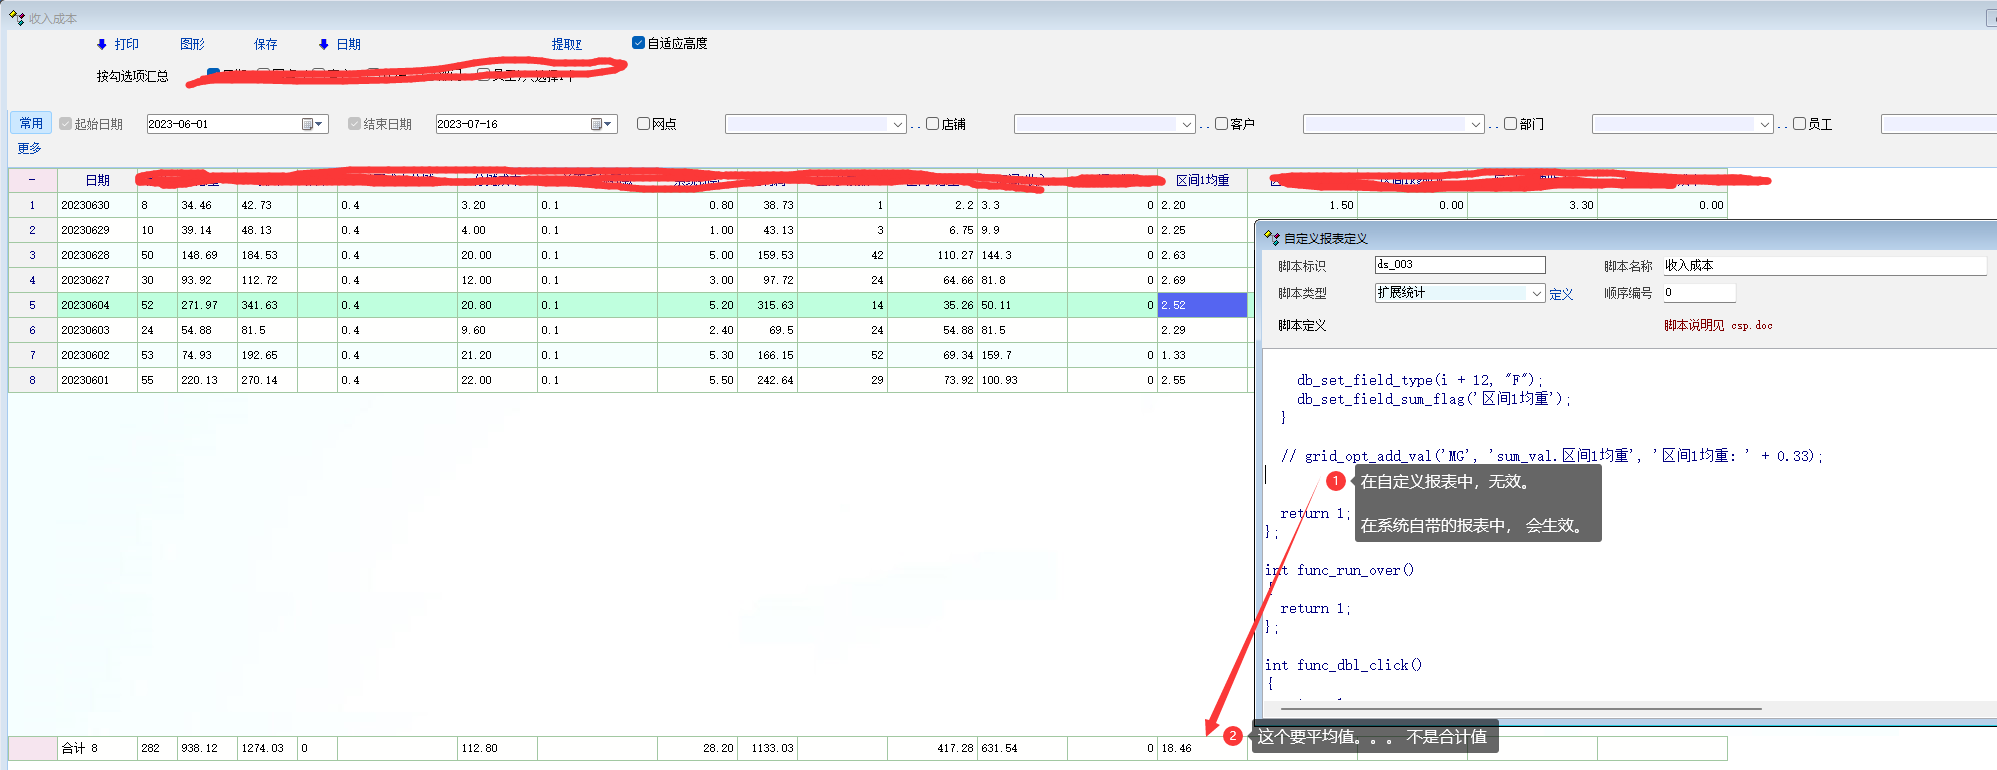Screen dimensions: 1997x770
Task: Expand the combo box left of 部门
Action: (x=1474, y=124)
